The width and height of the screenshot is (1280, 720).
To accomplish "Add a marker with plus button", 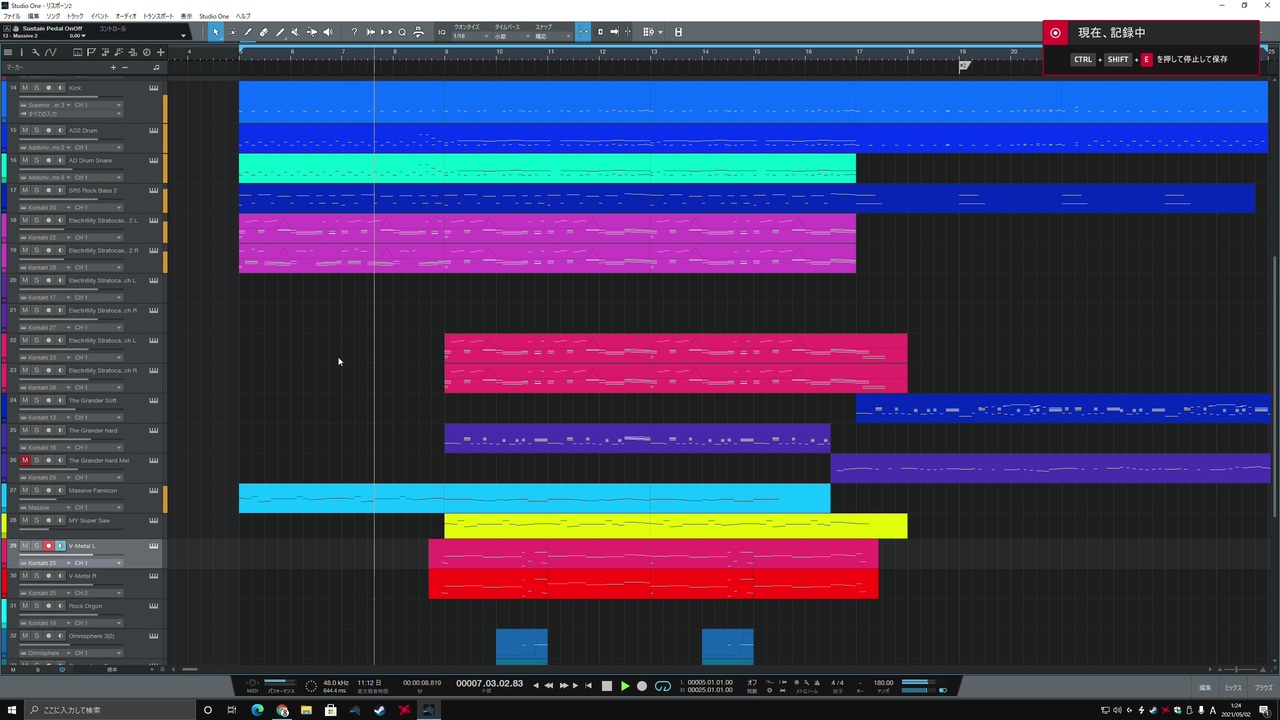I will tap(113, 67).
